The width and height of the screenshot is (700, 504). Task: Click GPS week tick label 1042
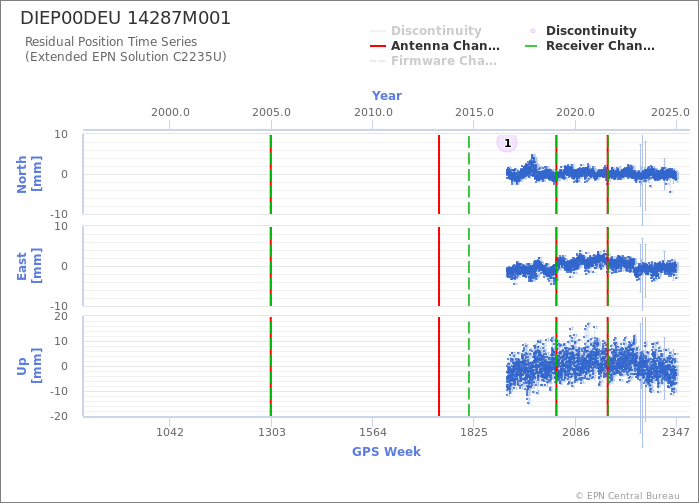pyautogui.click(x=170, y=432)
